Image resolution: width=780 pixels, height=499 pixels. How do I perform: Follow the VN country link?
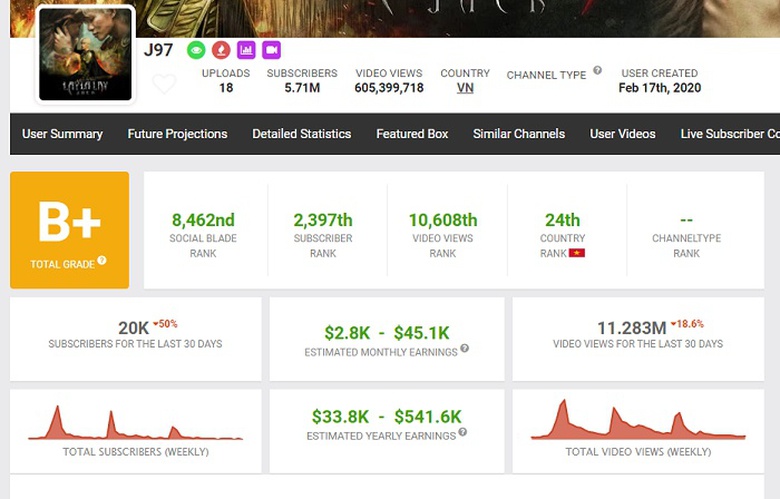[x=465, y=88]
